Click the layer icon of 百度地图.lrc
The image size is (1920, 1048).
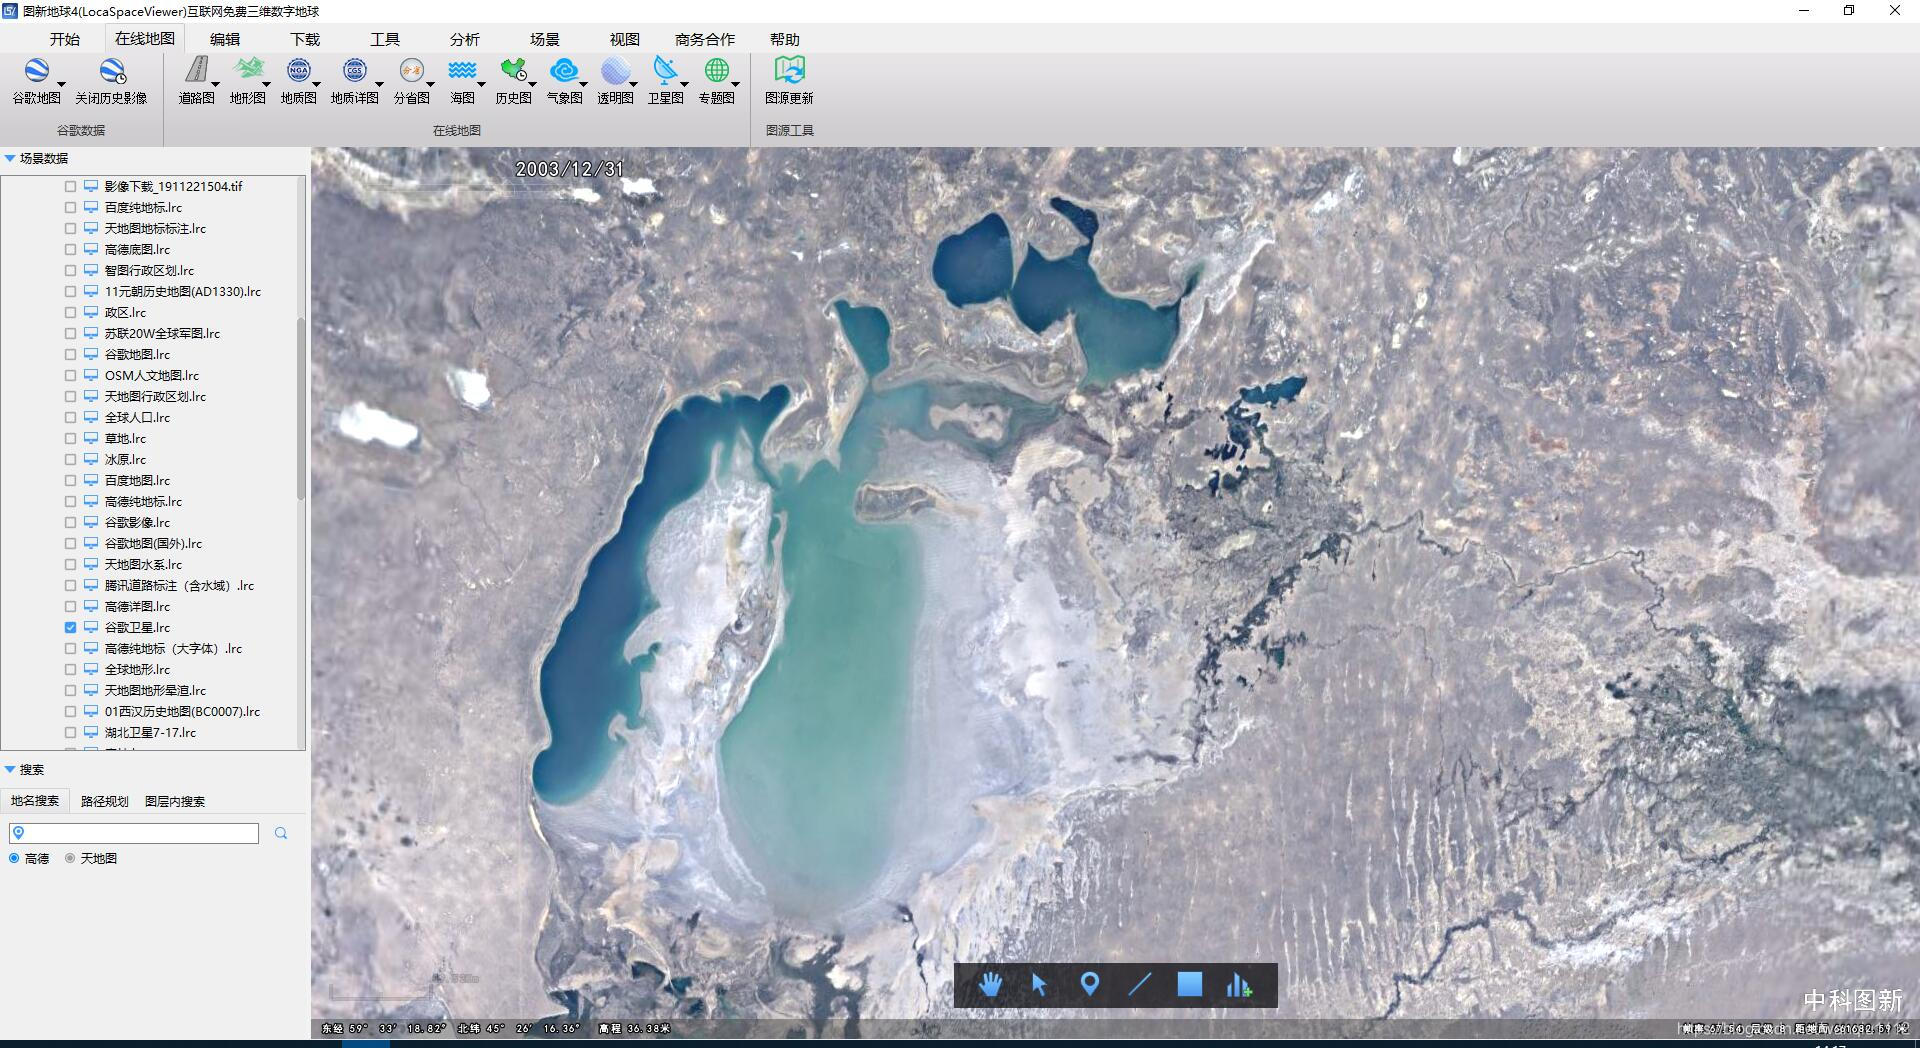click(x=91, y=480)
